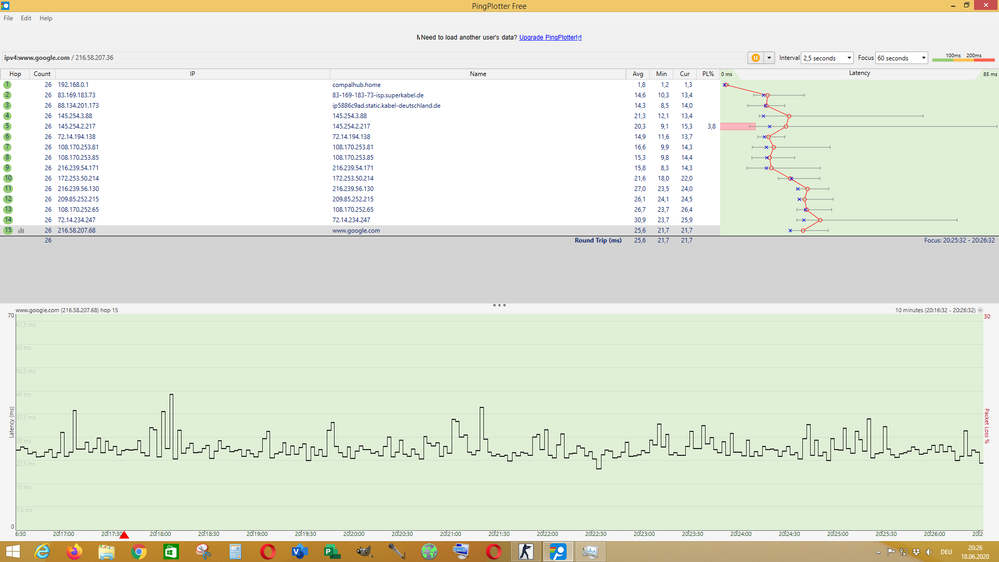Open Counter-Strike icon in taskbar
Screen dimensions: 999x562
(x=526, y=552)
